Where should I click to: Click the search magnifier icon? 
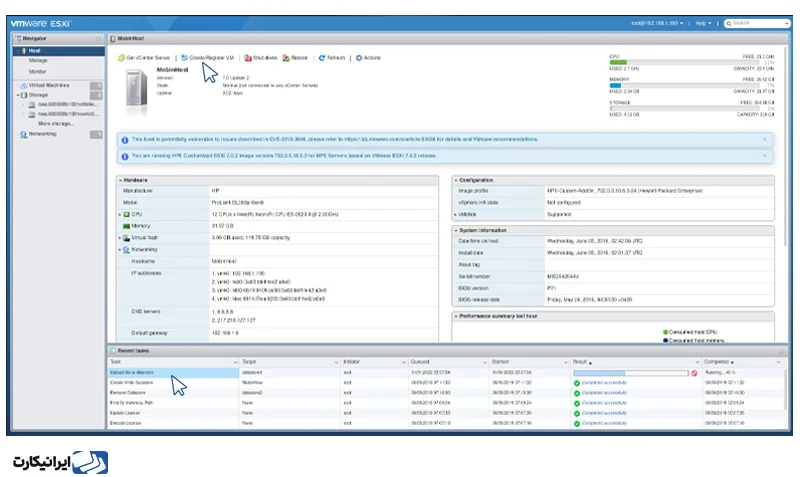(729, 23)
